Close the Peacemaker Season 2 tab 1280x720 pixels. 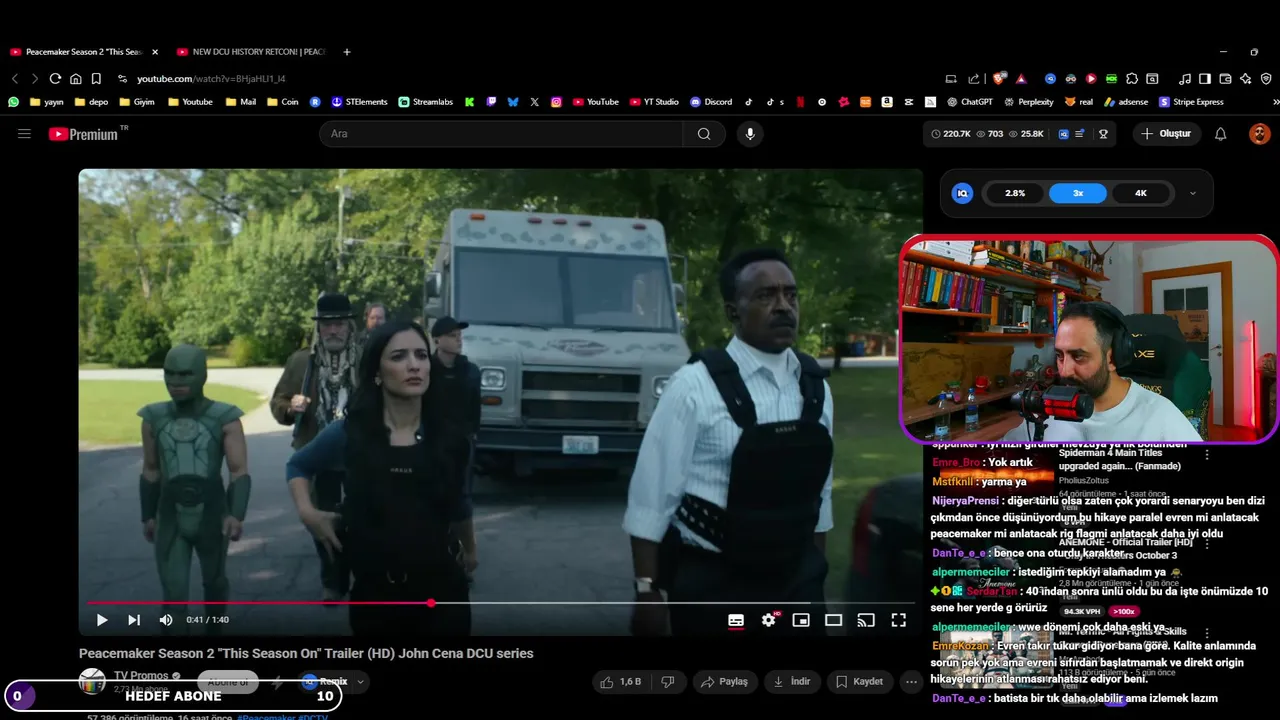coord(155,52)
